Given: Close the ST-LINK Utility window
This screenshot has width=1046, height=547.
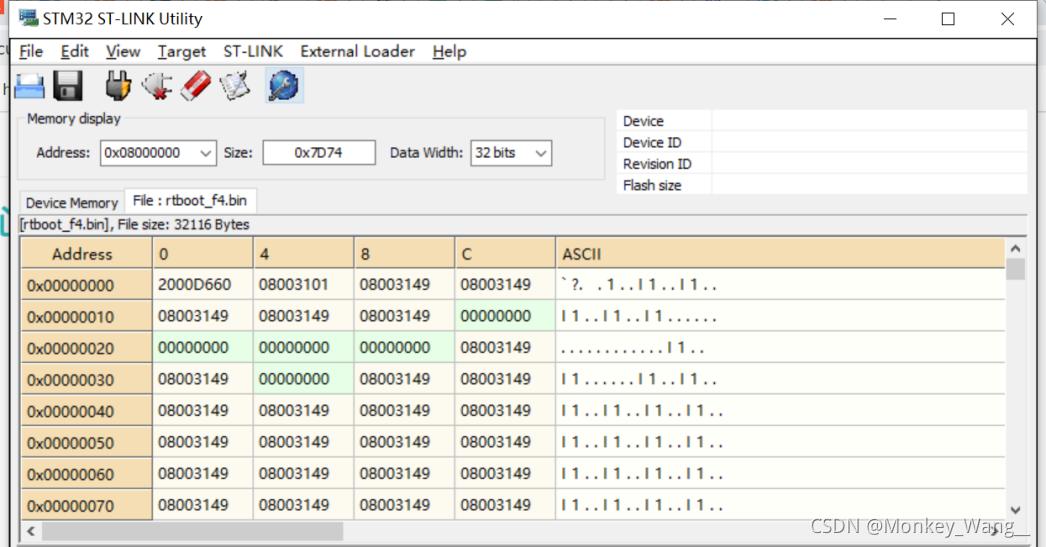Looking at the screenshot, I should [x=1007, y=19].
